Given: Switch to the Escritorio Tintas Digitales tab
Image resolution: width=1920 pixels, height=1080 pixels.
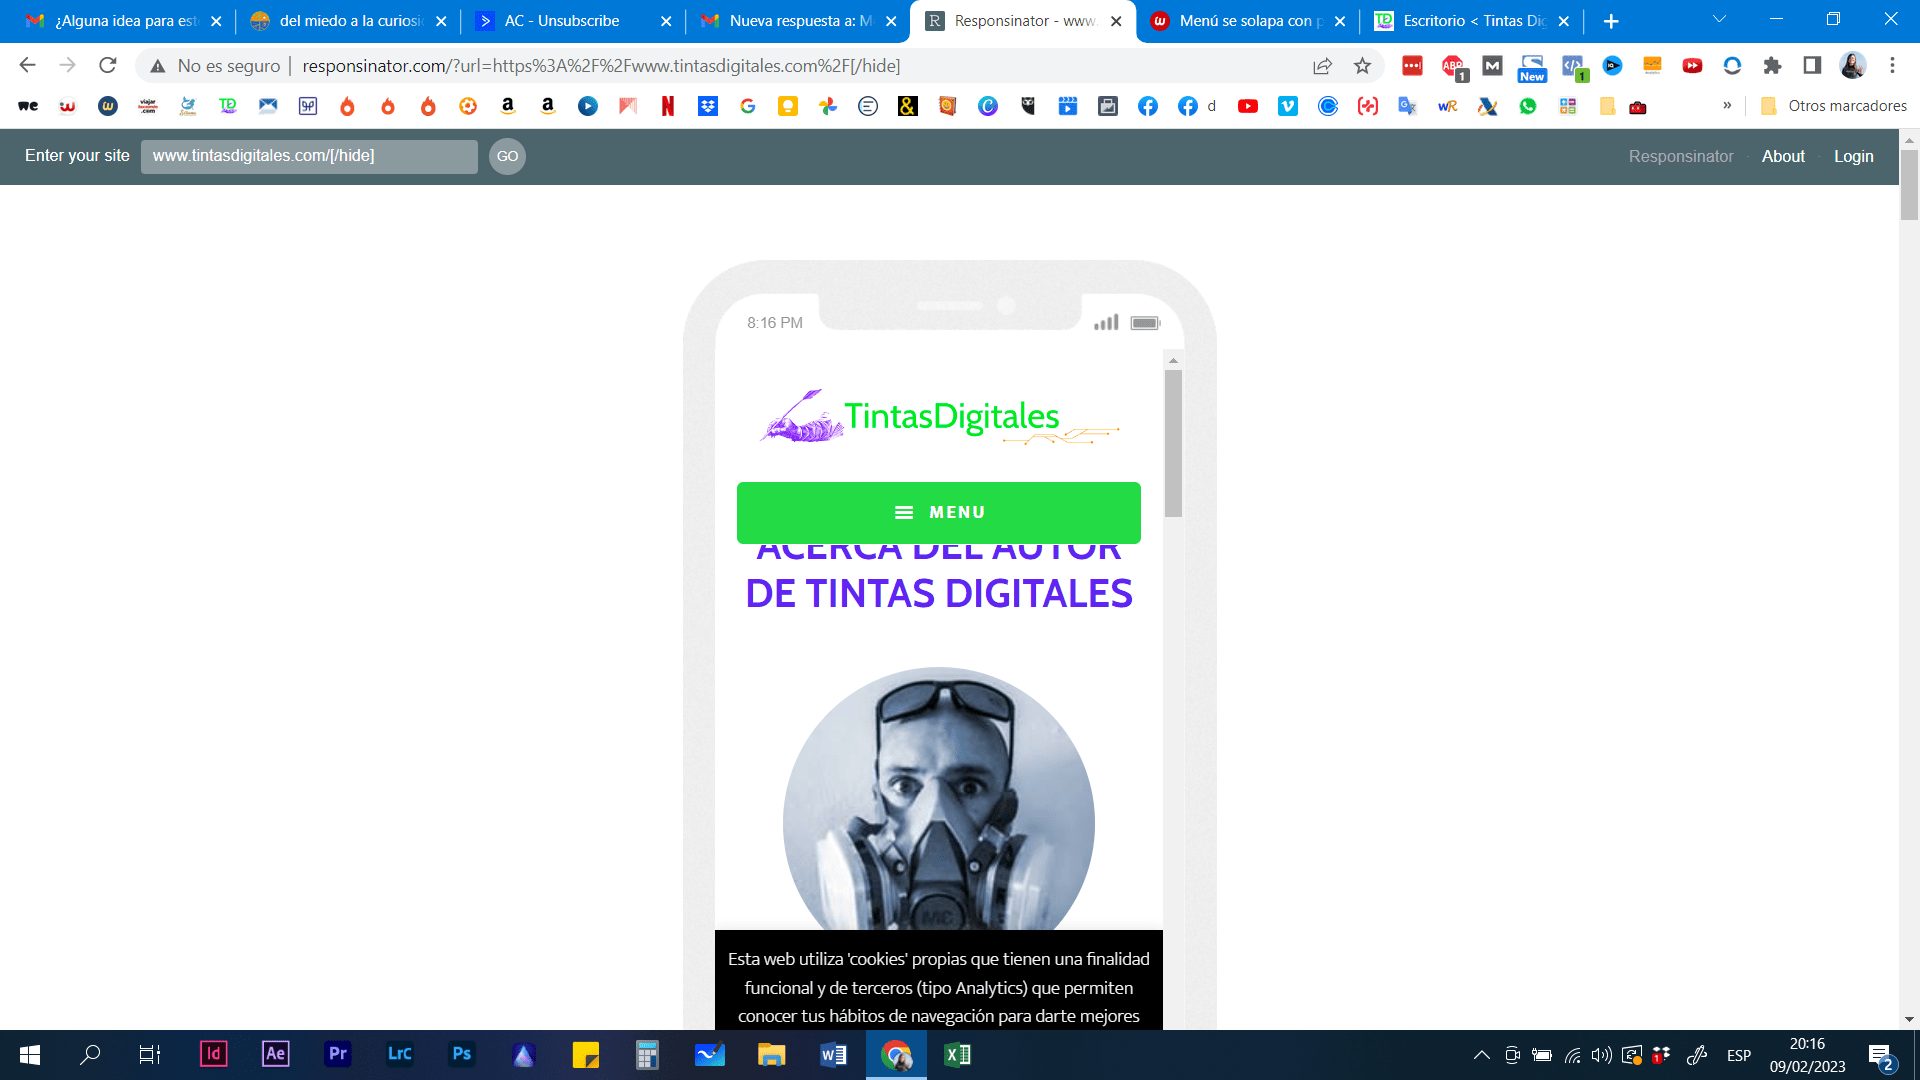Looking at the screenshot, I should click(x=1472, y=21).
